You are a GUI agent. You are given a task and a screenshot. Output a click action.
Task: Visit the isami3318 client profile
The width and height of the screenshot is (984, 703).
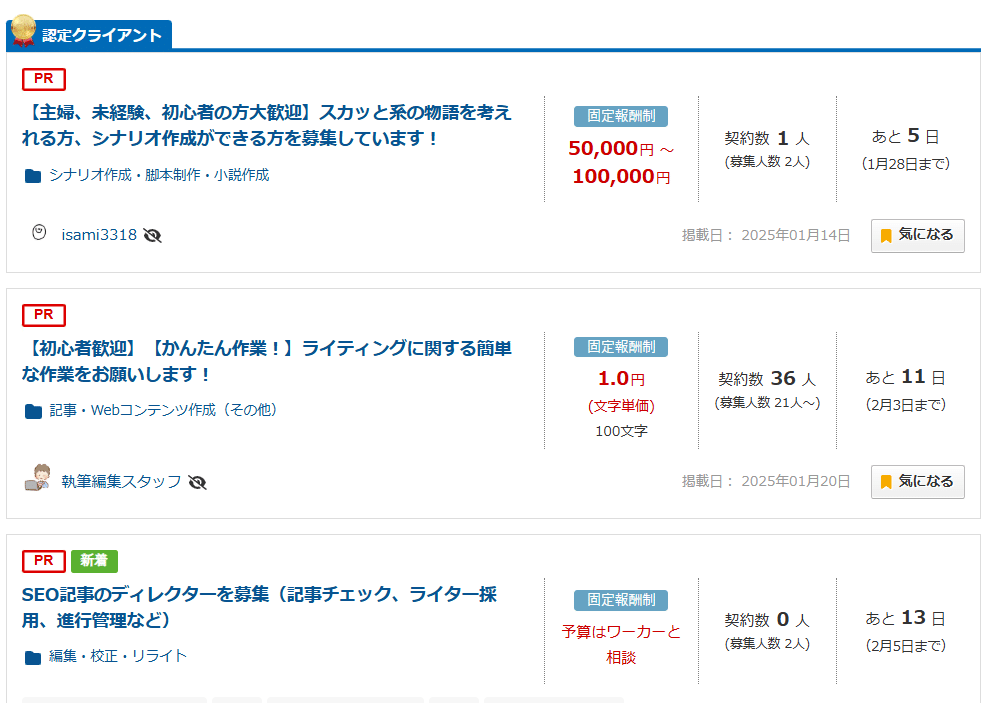tap(99, 235)
